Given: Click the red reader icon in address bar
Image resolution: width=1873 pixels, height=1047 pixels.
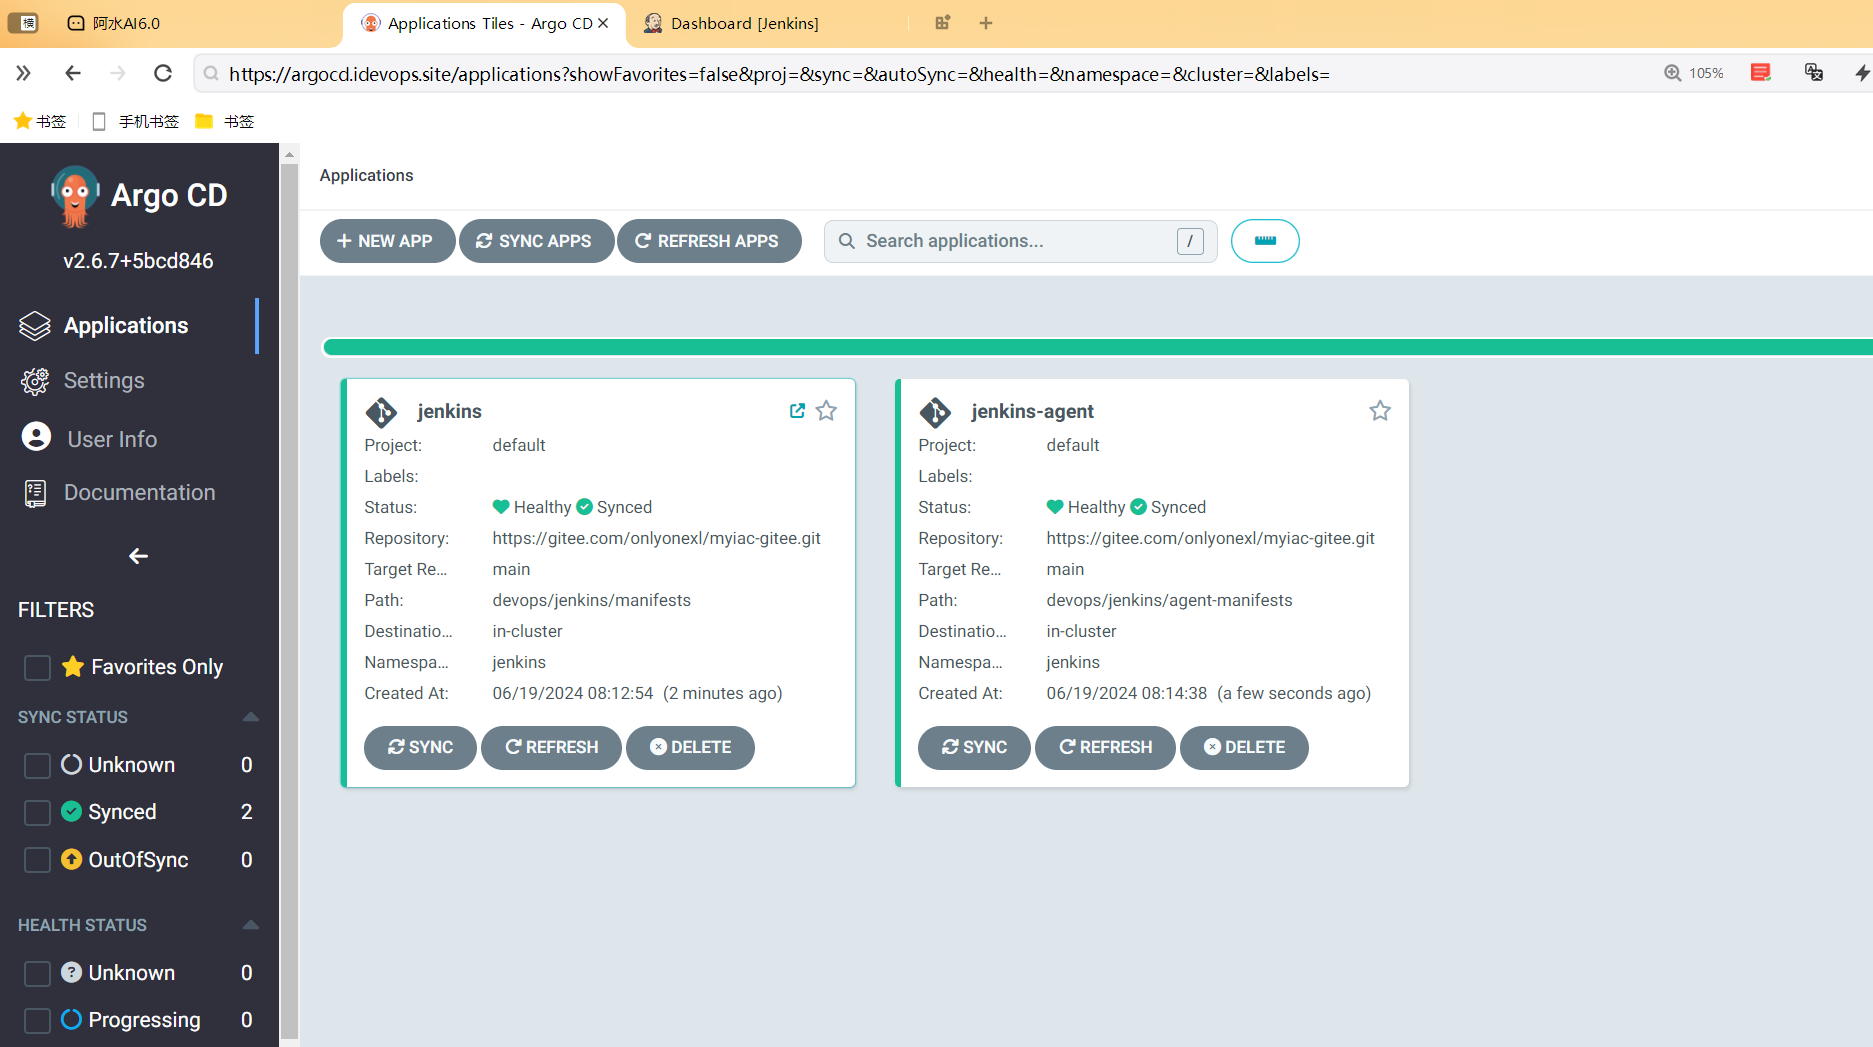Looking at the screenshot, I should [1761, 72].
